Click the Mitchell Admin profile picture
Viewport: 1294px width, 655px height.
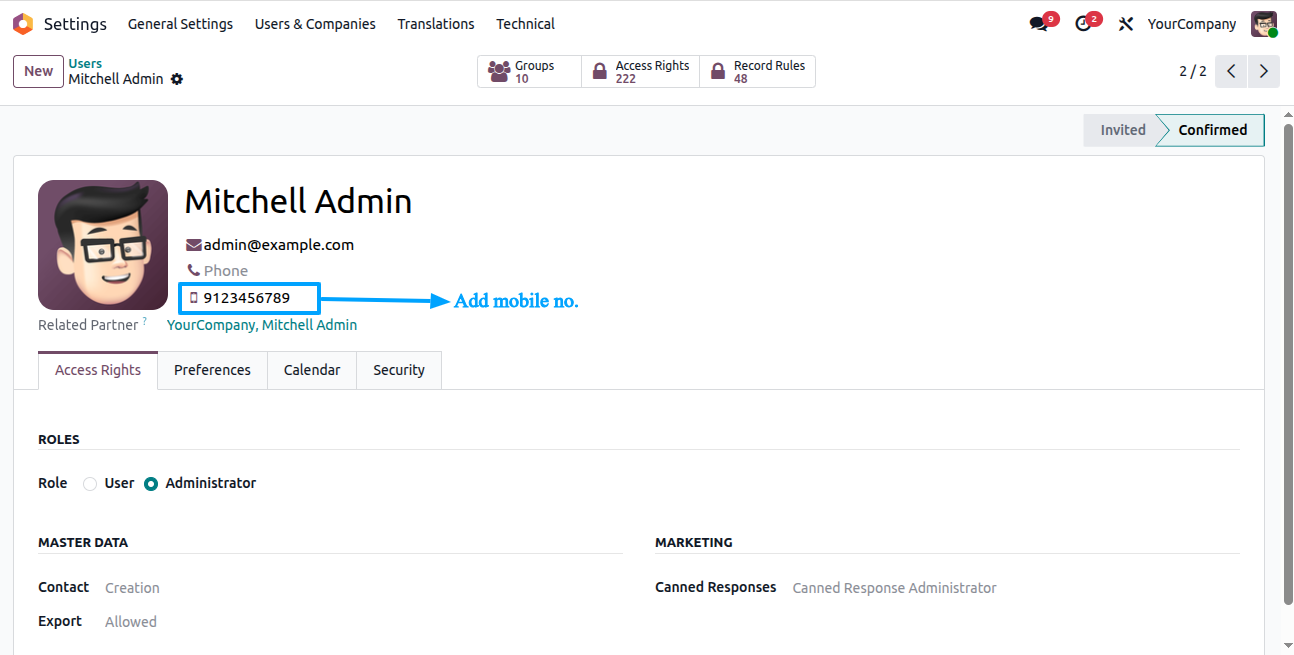(x=103, y=245)
